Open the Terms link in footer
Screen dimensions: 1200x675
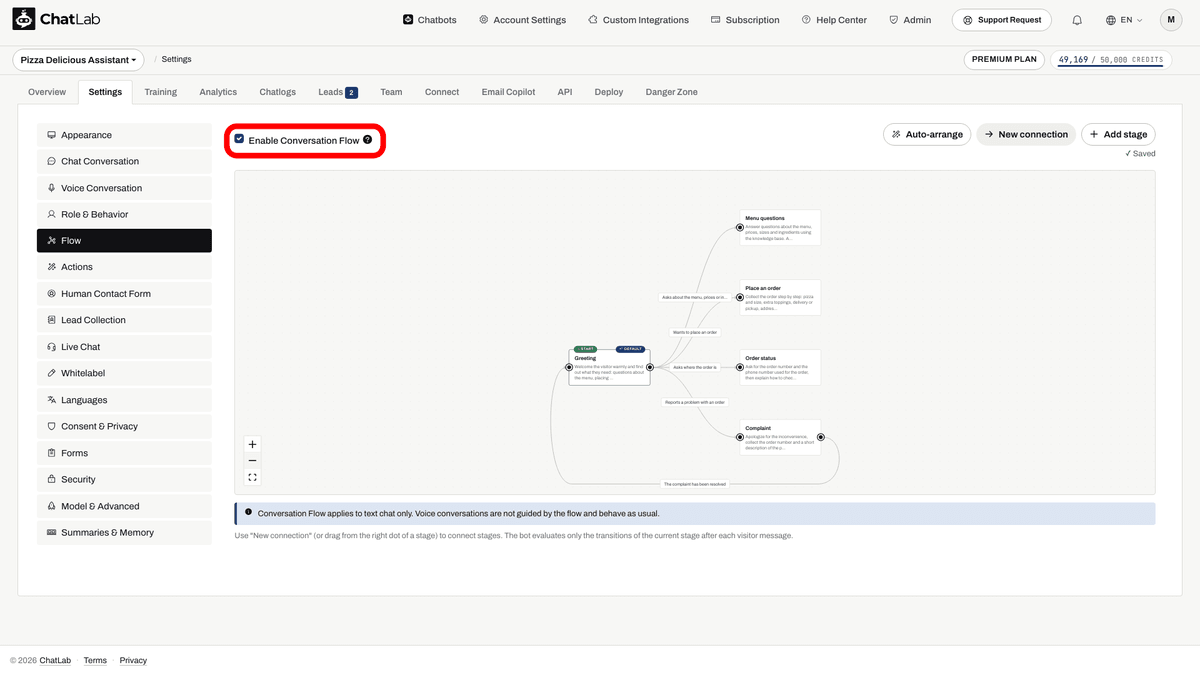[x=95, y=661]
